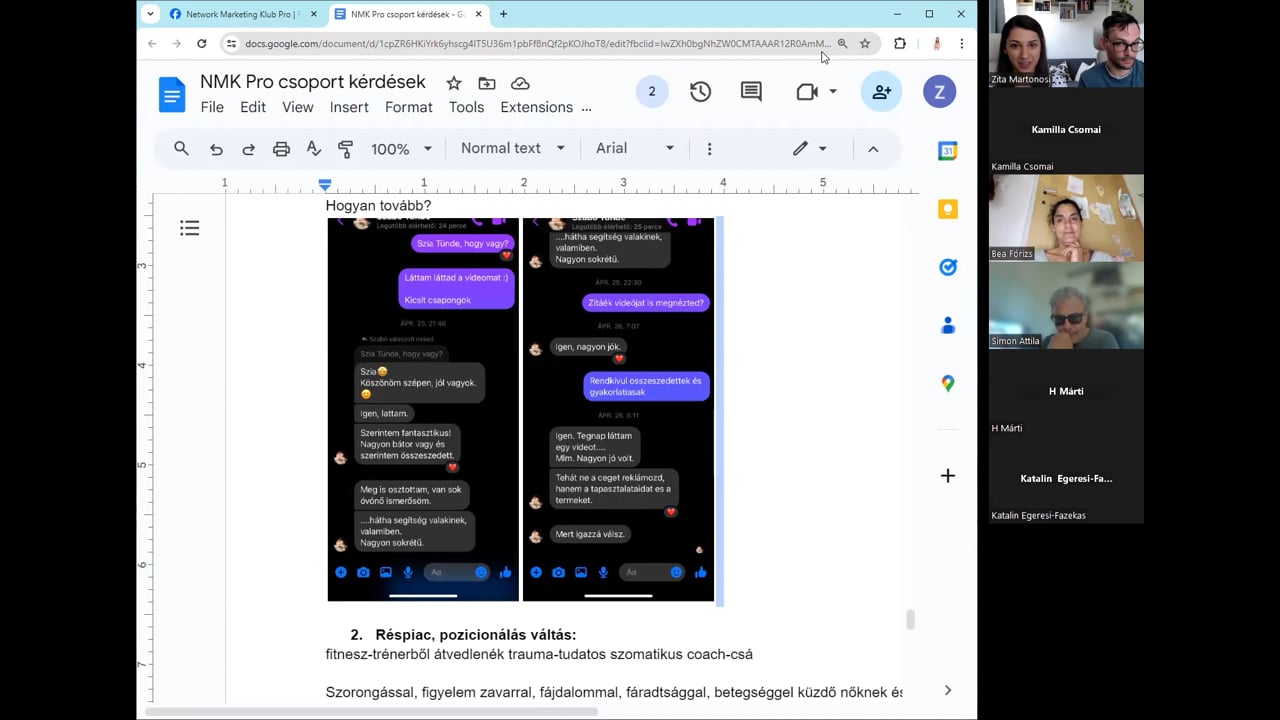Image resolution: width=1280 pixels, height=720 pixels.
Task: Print the document
Action: coord(281,149)
